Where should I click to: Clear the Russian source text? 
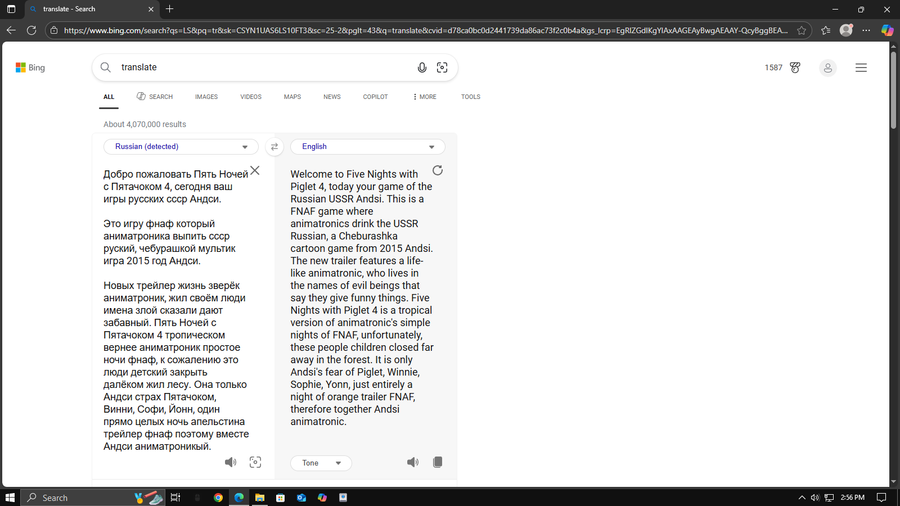[255, 170]
